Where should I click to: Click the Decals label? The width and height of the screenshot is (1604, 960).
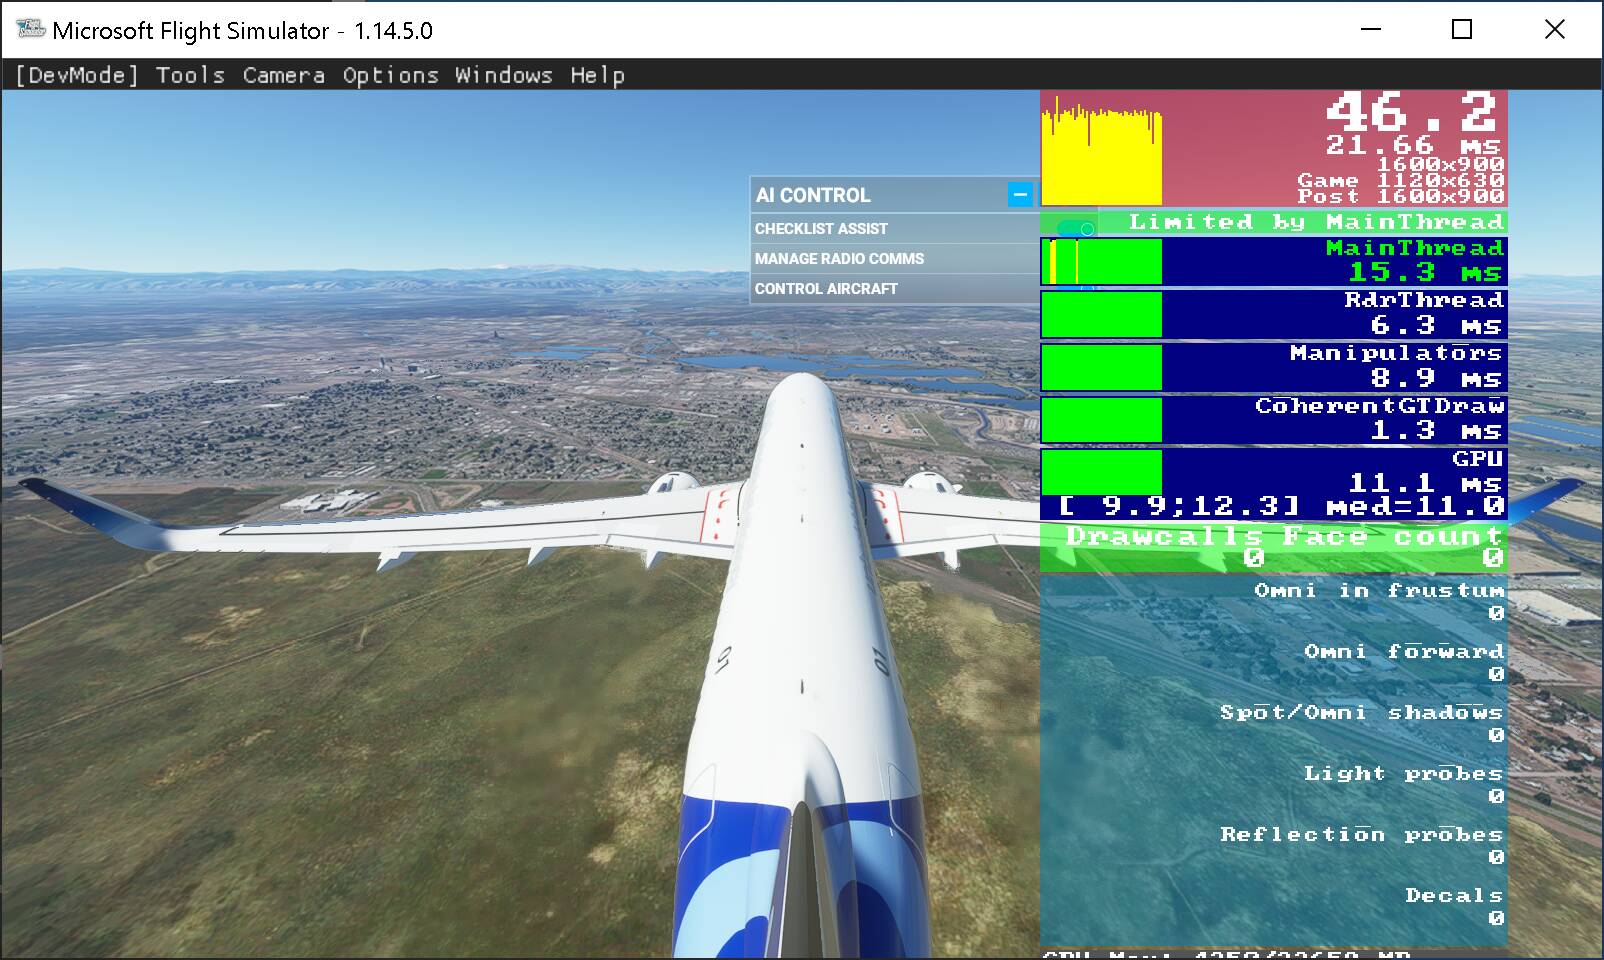(1454, 896)
